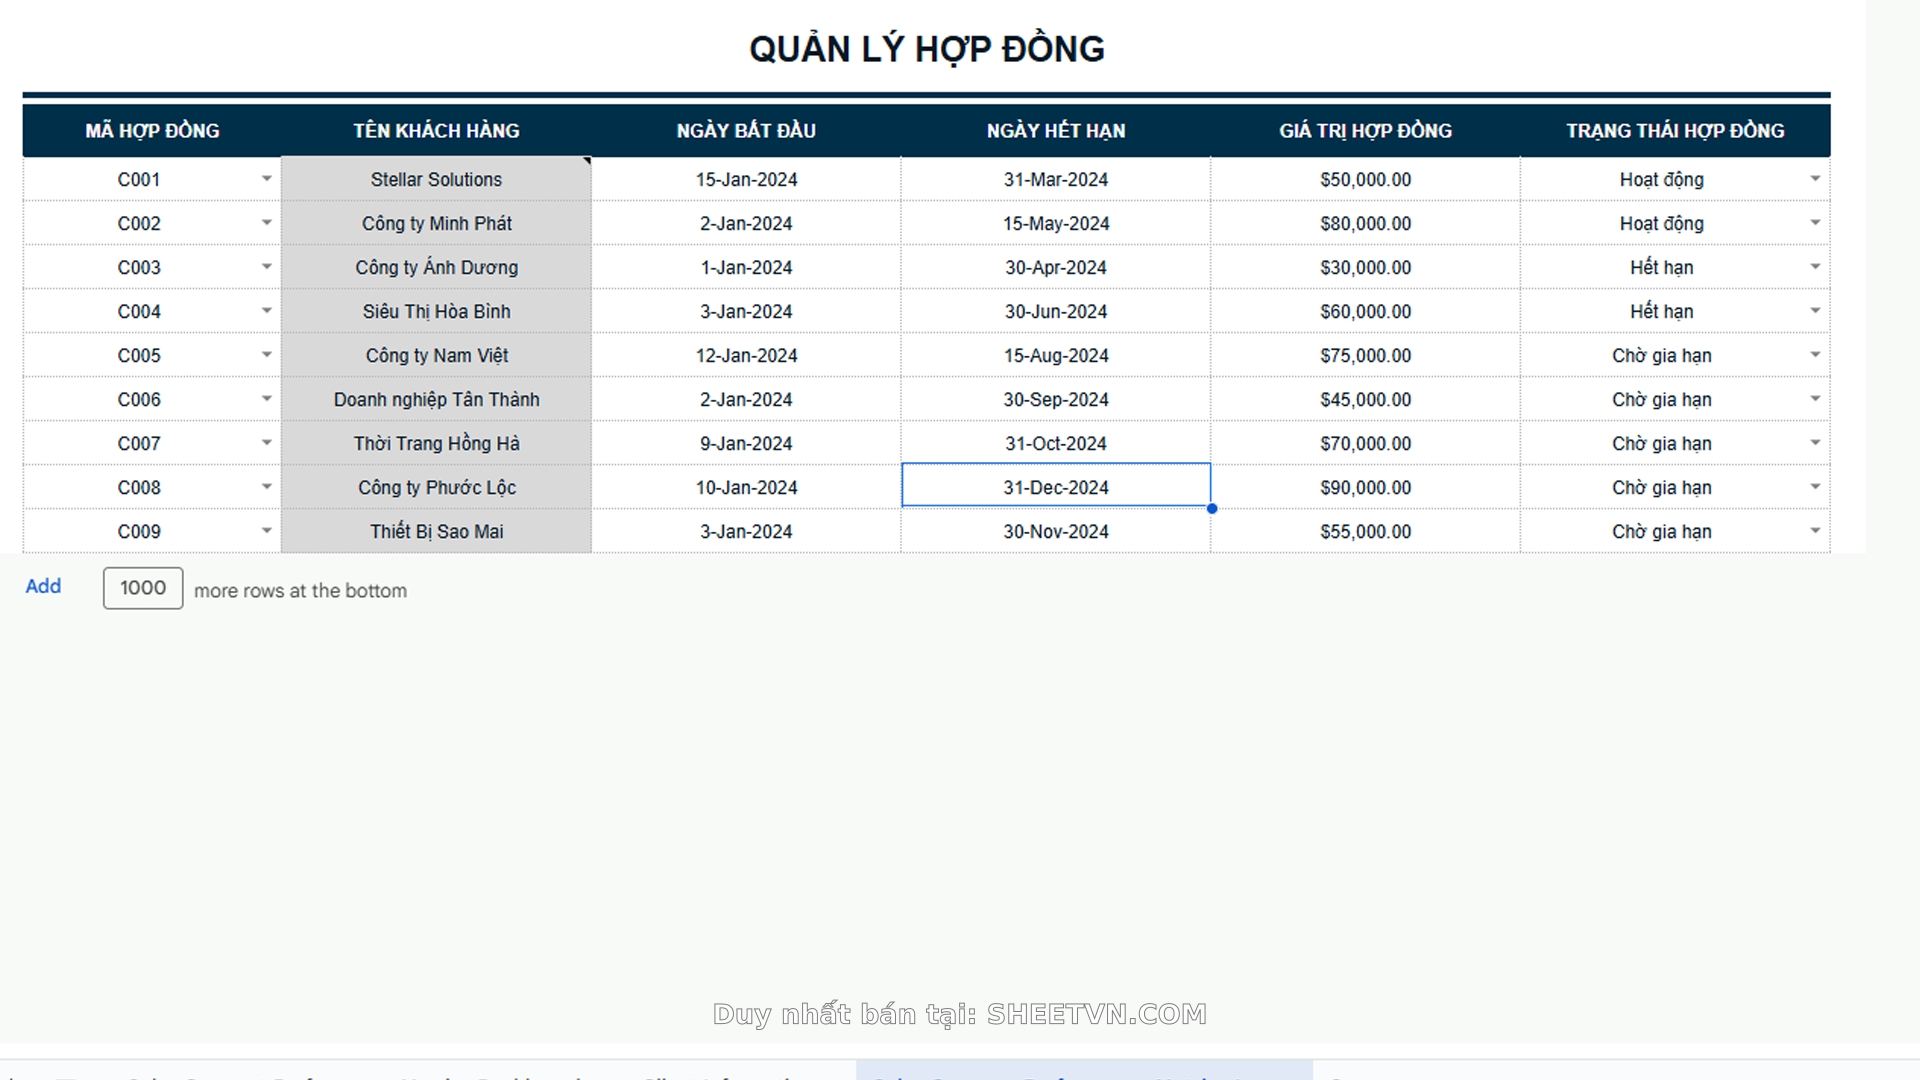Screen dimensions: 1920x1080
Task: Click the 'TRẠNG THÁI HỢP ĐỒNG' column header
Action: pyautogui.click(x=1675, y=131)
